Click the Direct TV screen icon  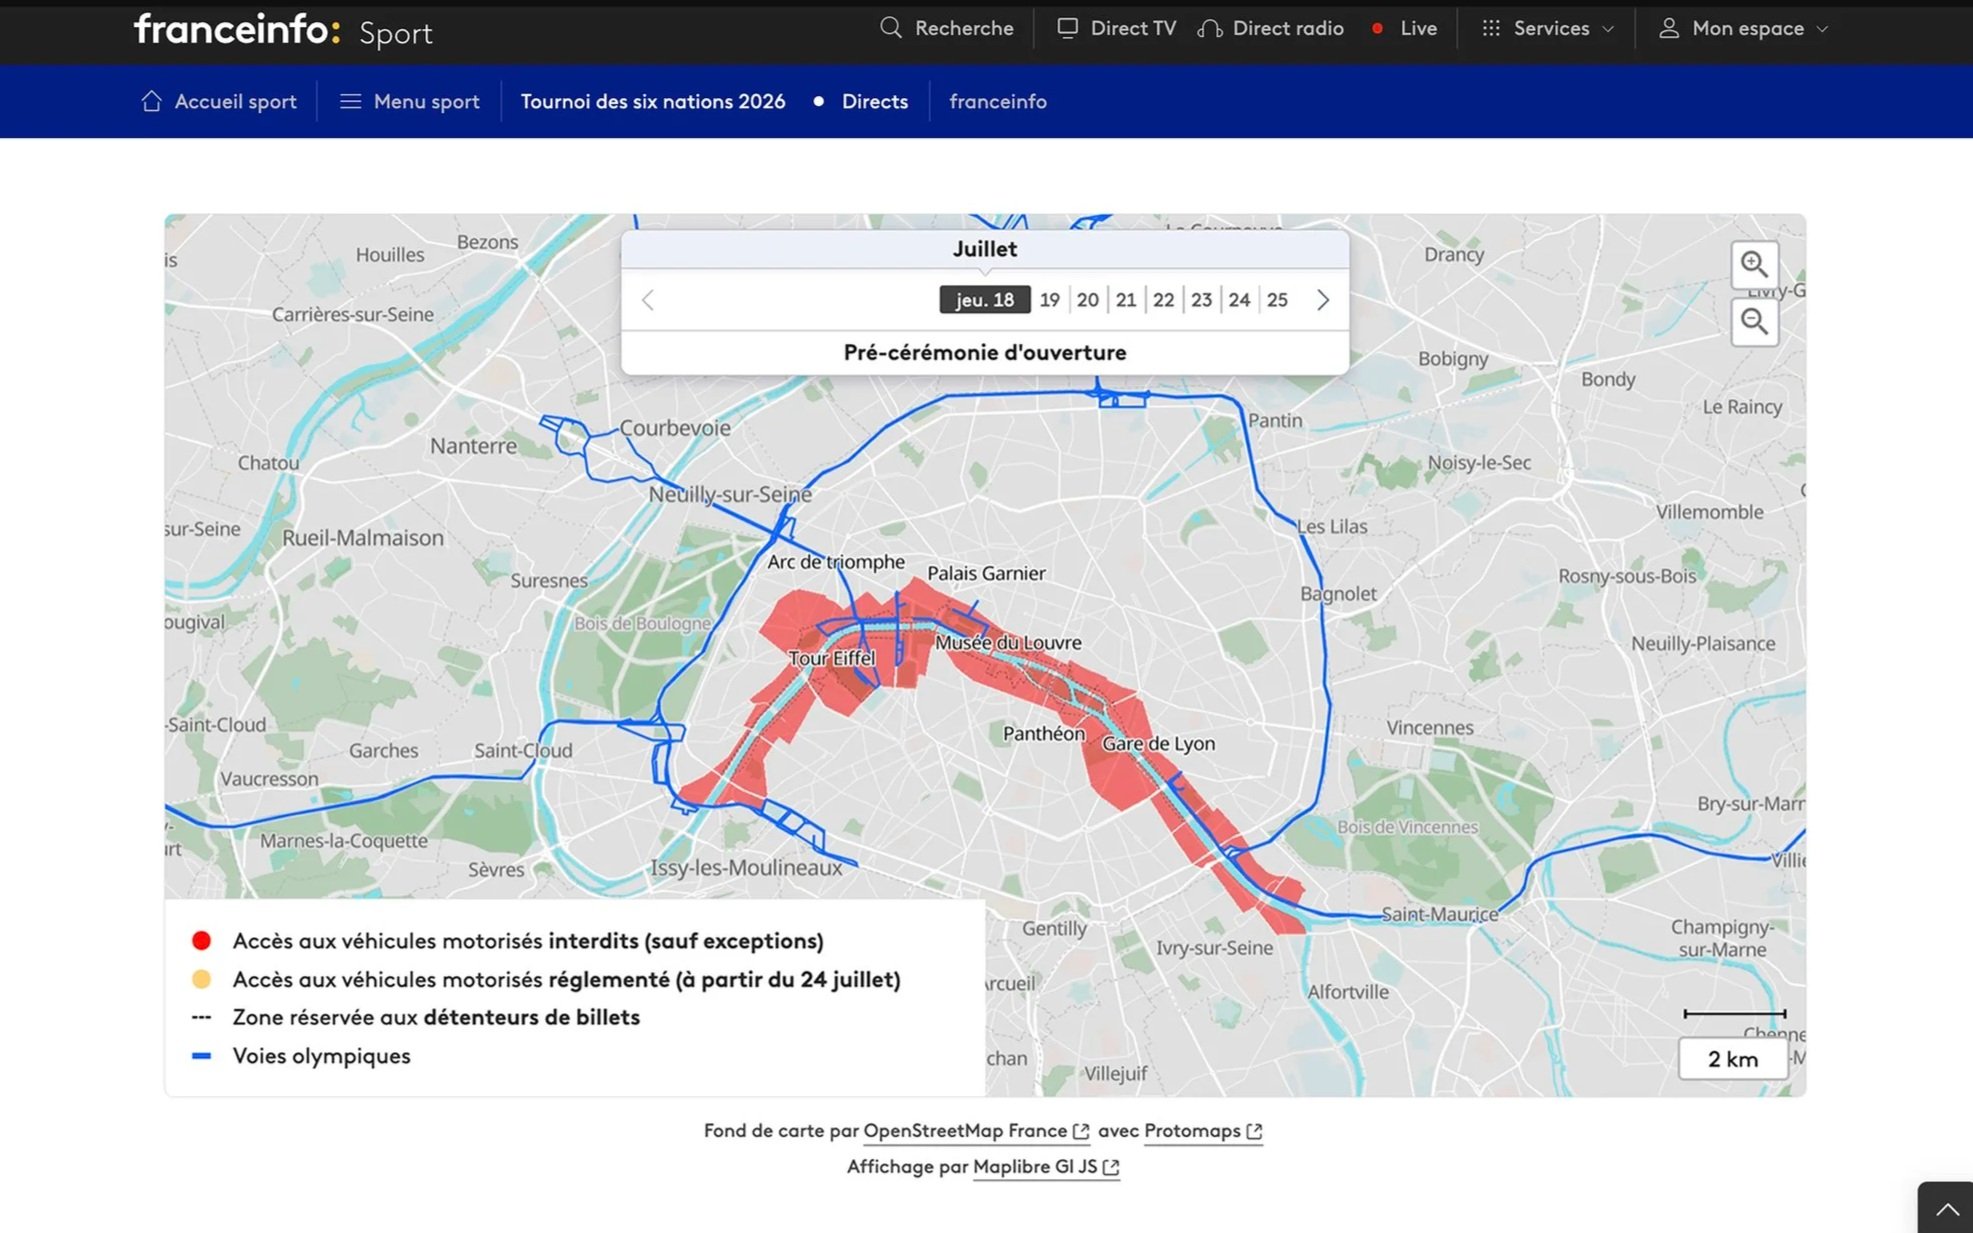pyautogui.click(x=1067, y=28)
